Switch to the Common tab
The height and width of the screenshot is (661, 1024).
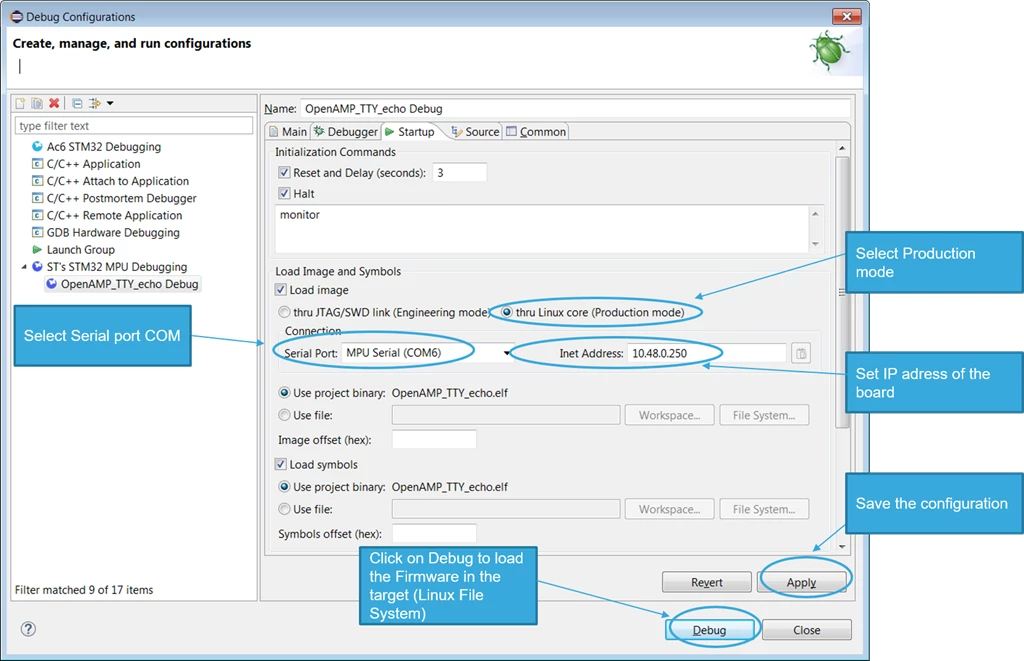536,131
